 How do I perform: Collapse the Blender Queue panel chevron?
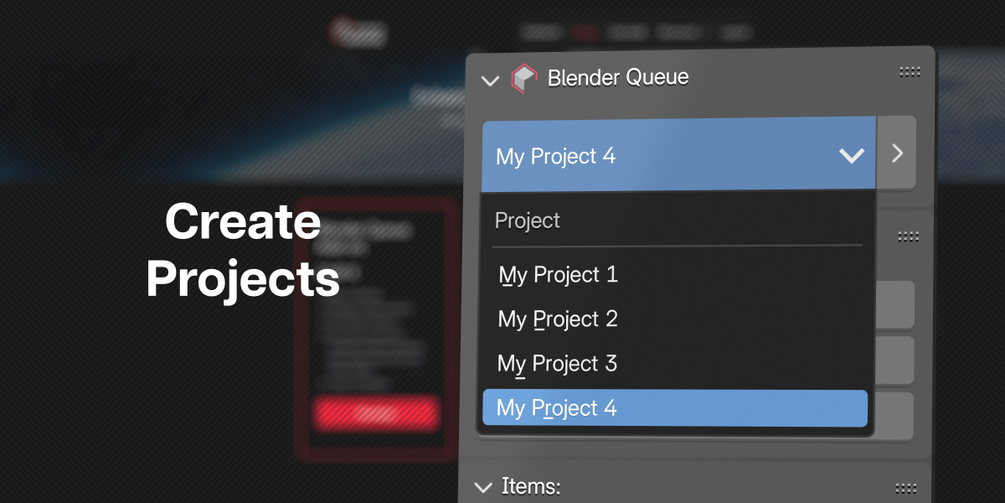click(490, 80)
